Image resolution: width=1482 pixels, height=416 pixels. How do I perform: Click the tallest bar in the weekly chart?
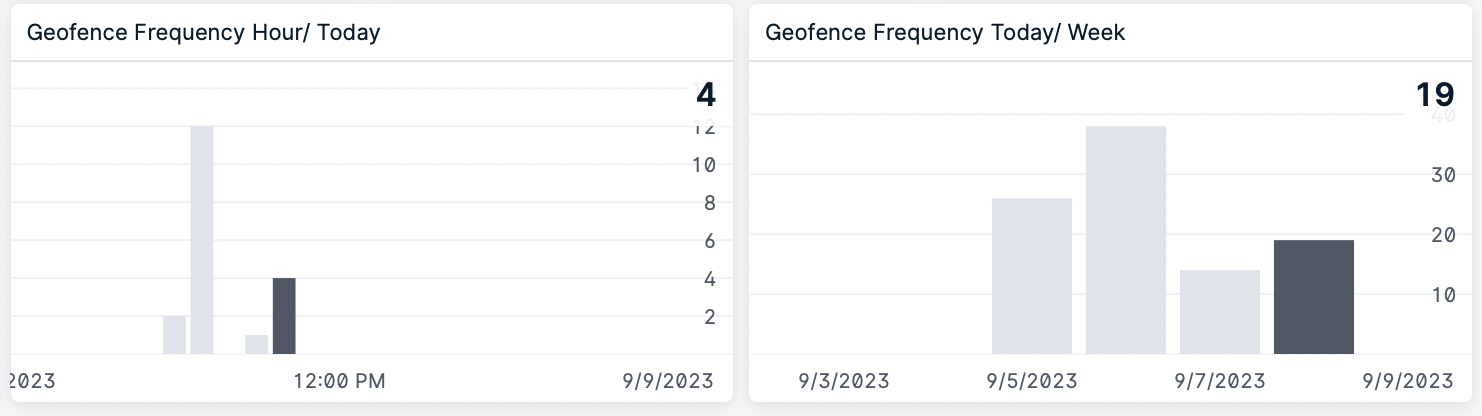click(x=1126, y=240)
